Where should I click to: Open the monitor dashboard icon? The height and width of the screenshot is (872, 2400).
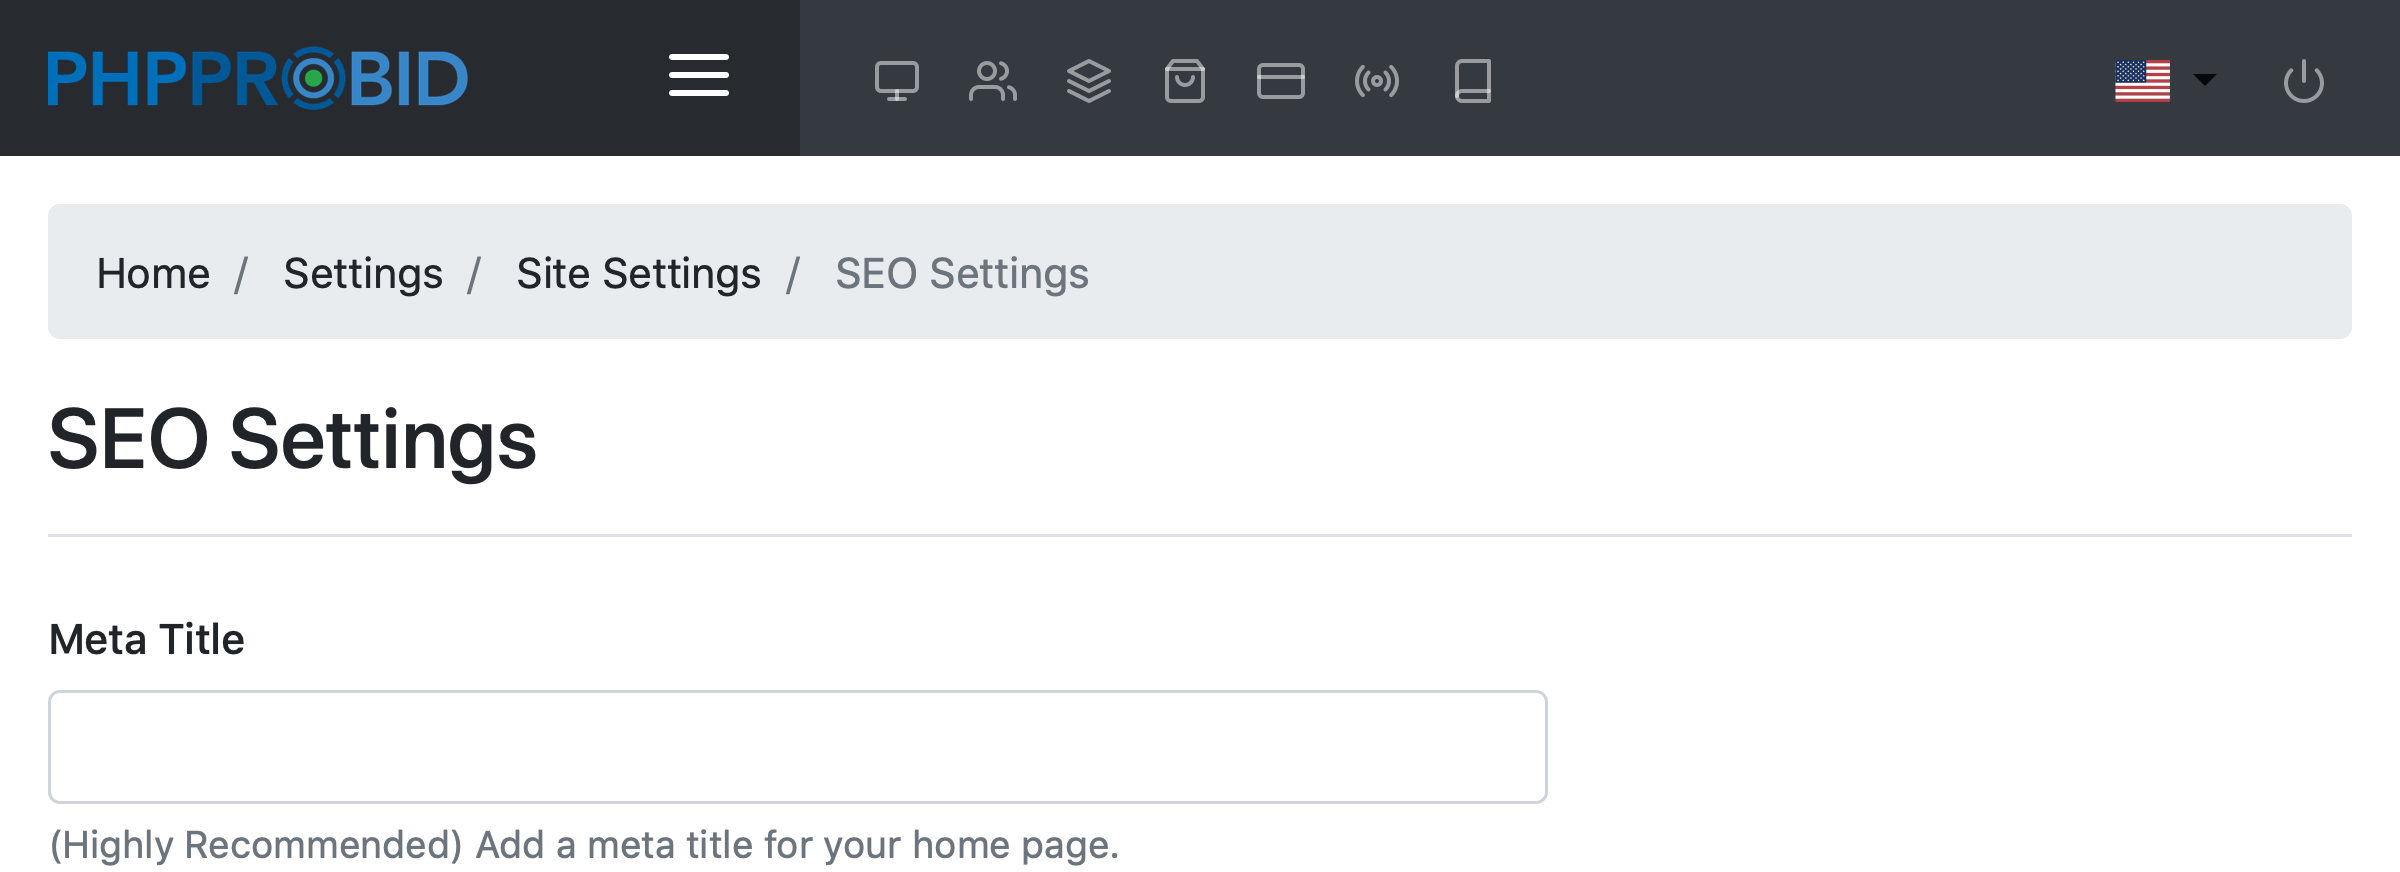pyautogui.click(x=896, y=81)
